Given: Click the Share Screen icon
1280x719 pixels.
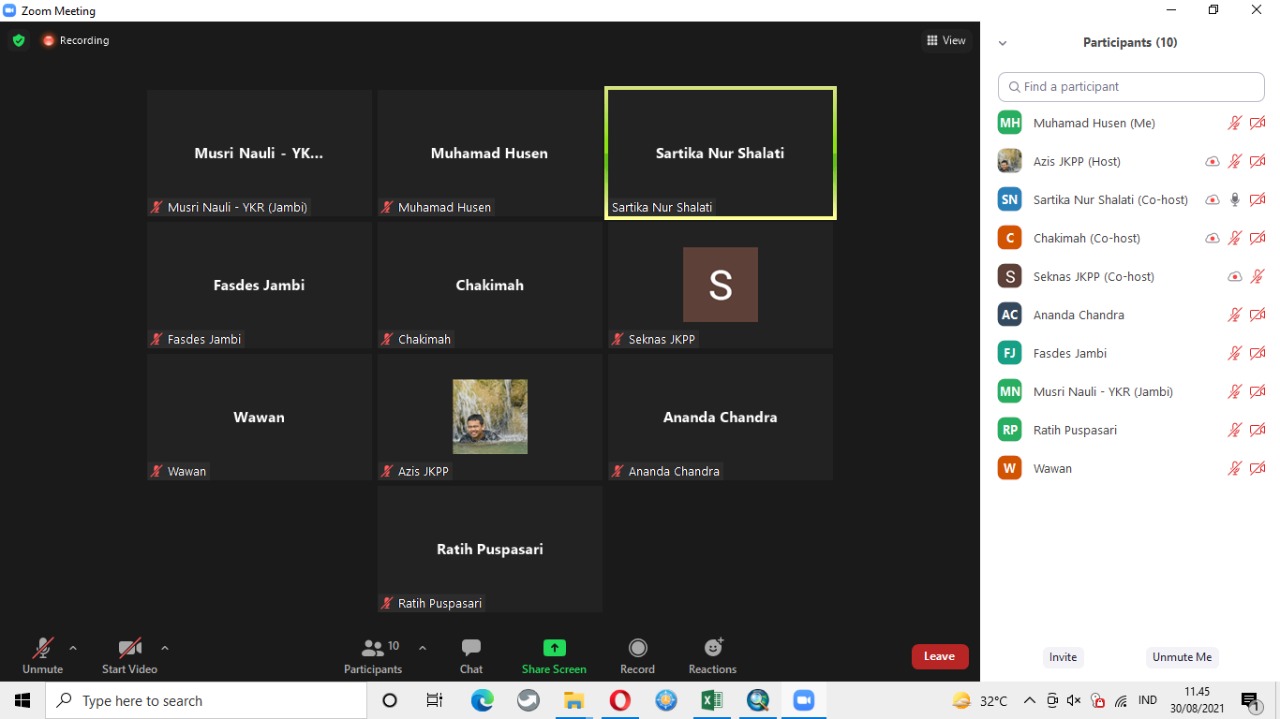Looking at the screenshot, I should click(x=554, y=648).
